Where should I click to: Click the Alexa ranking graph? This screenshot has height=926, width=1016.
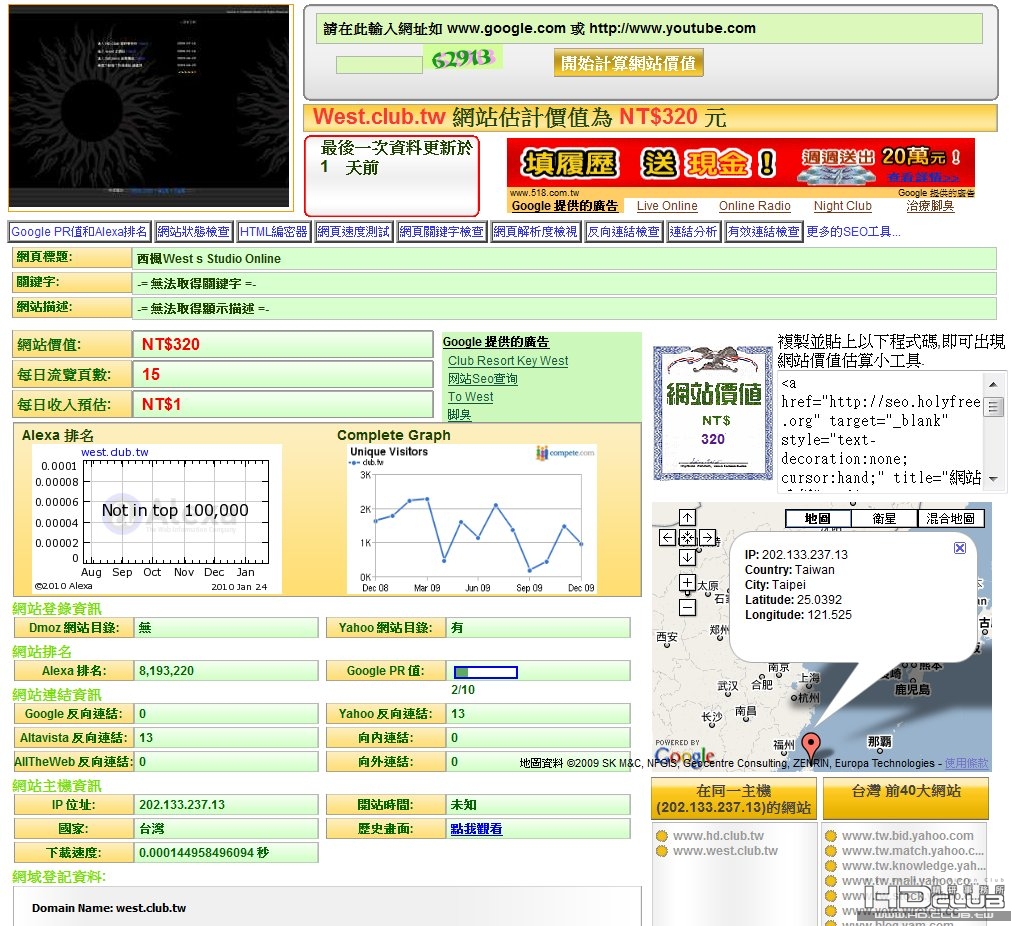click(x=157, y=518)
